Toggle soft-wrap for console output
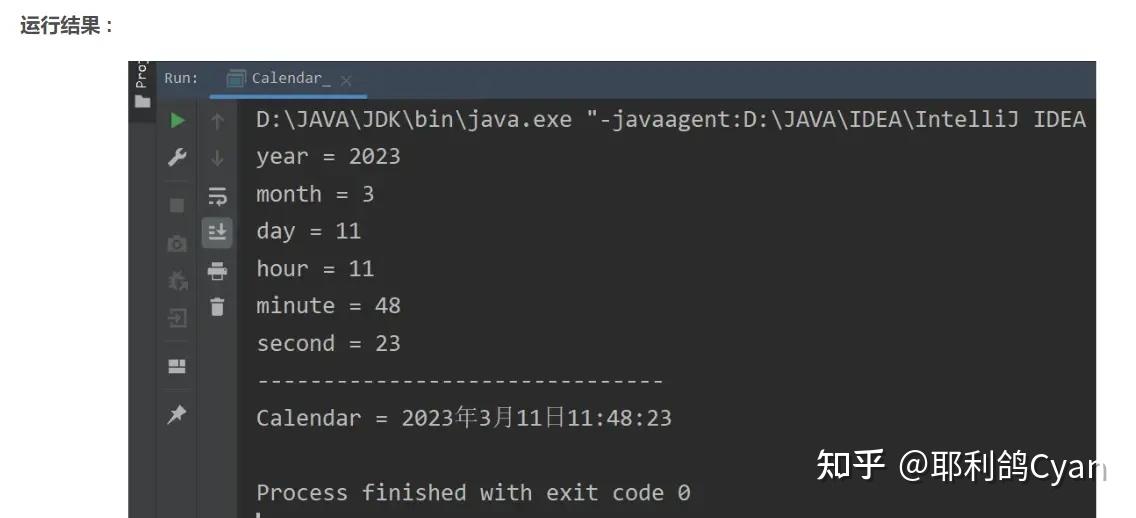 click(217, 196)
